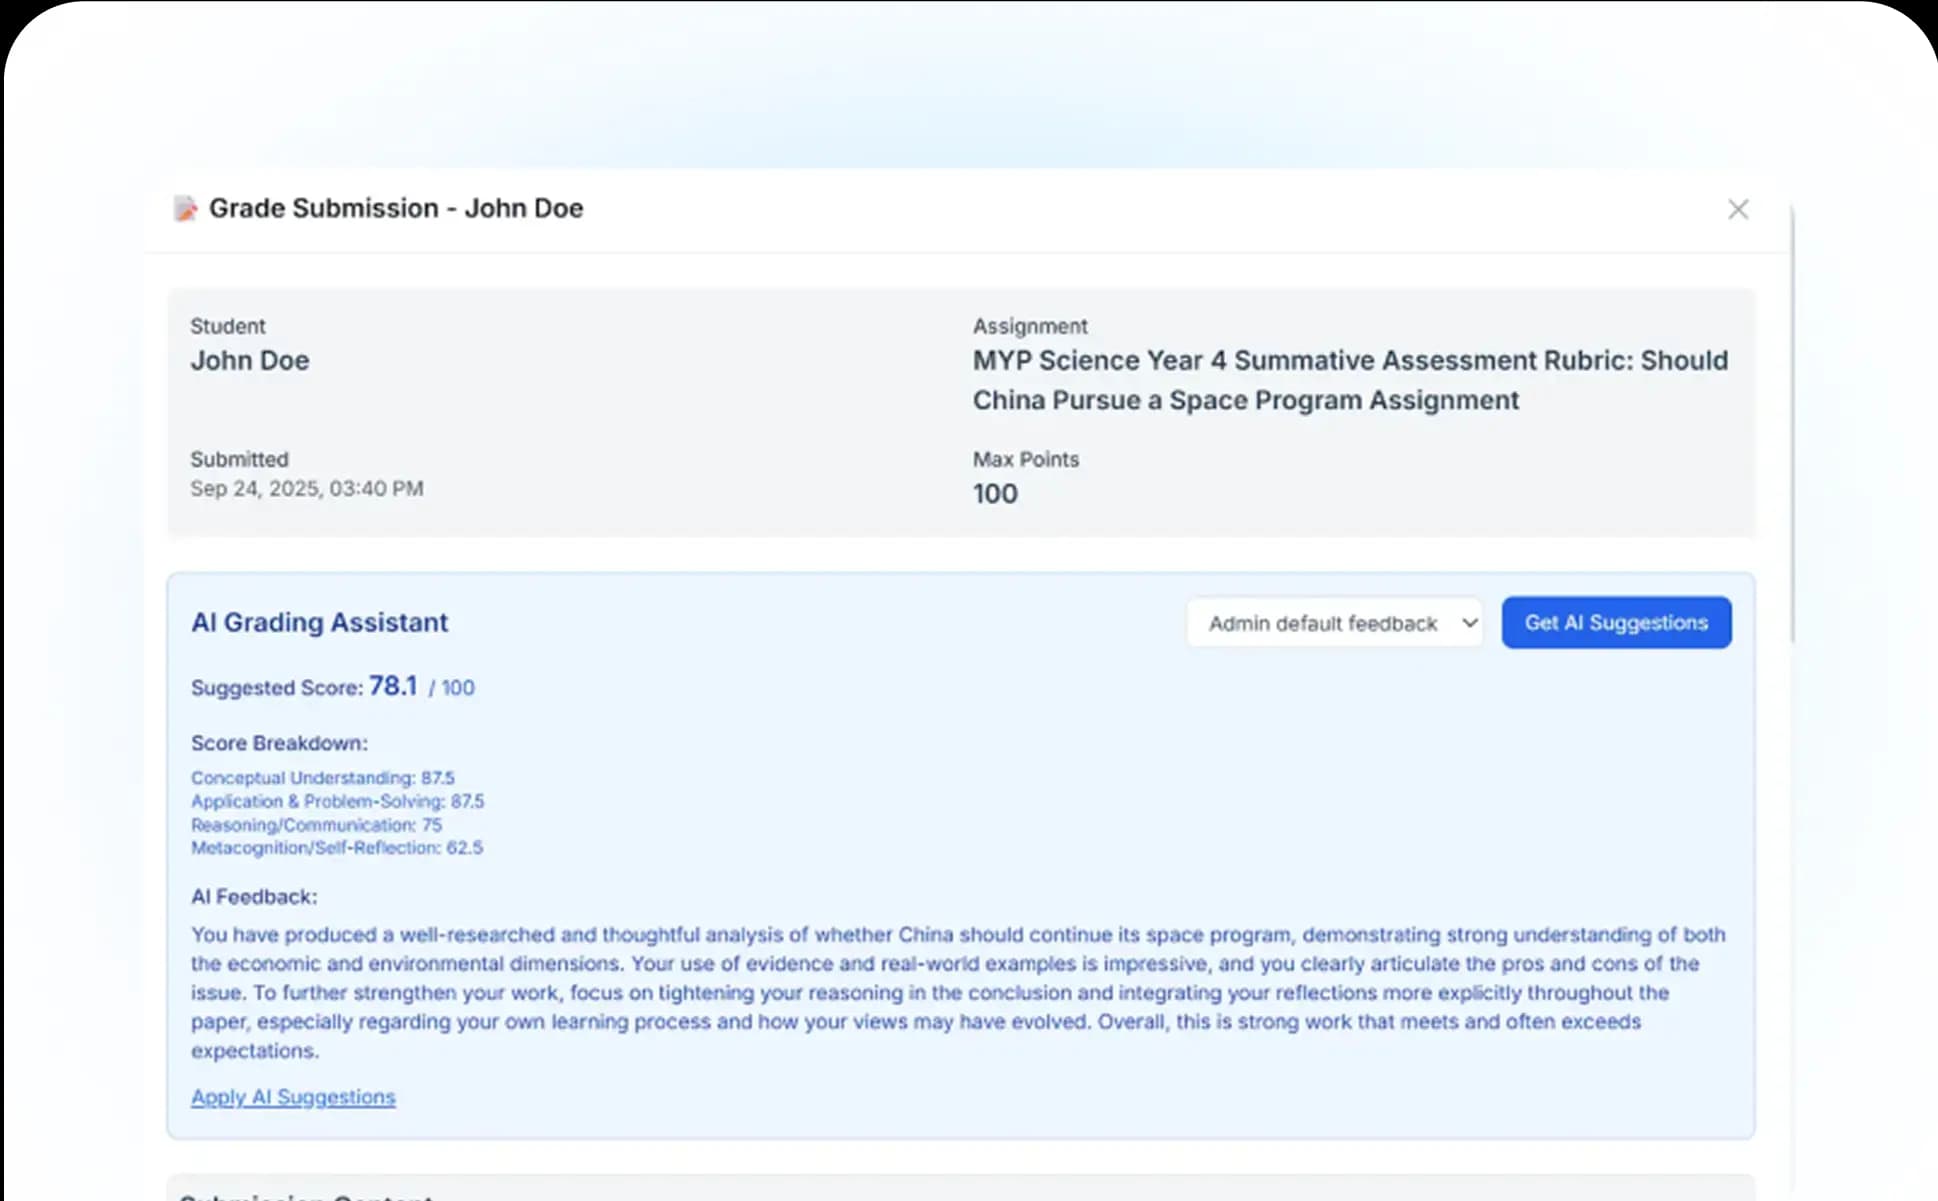Click the submitted date Sep 24, 2025
Screen dimensions: 1938x1201
pyautogui.click(x=307, y=489)
